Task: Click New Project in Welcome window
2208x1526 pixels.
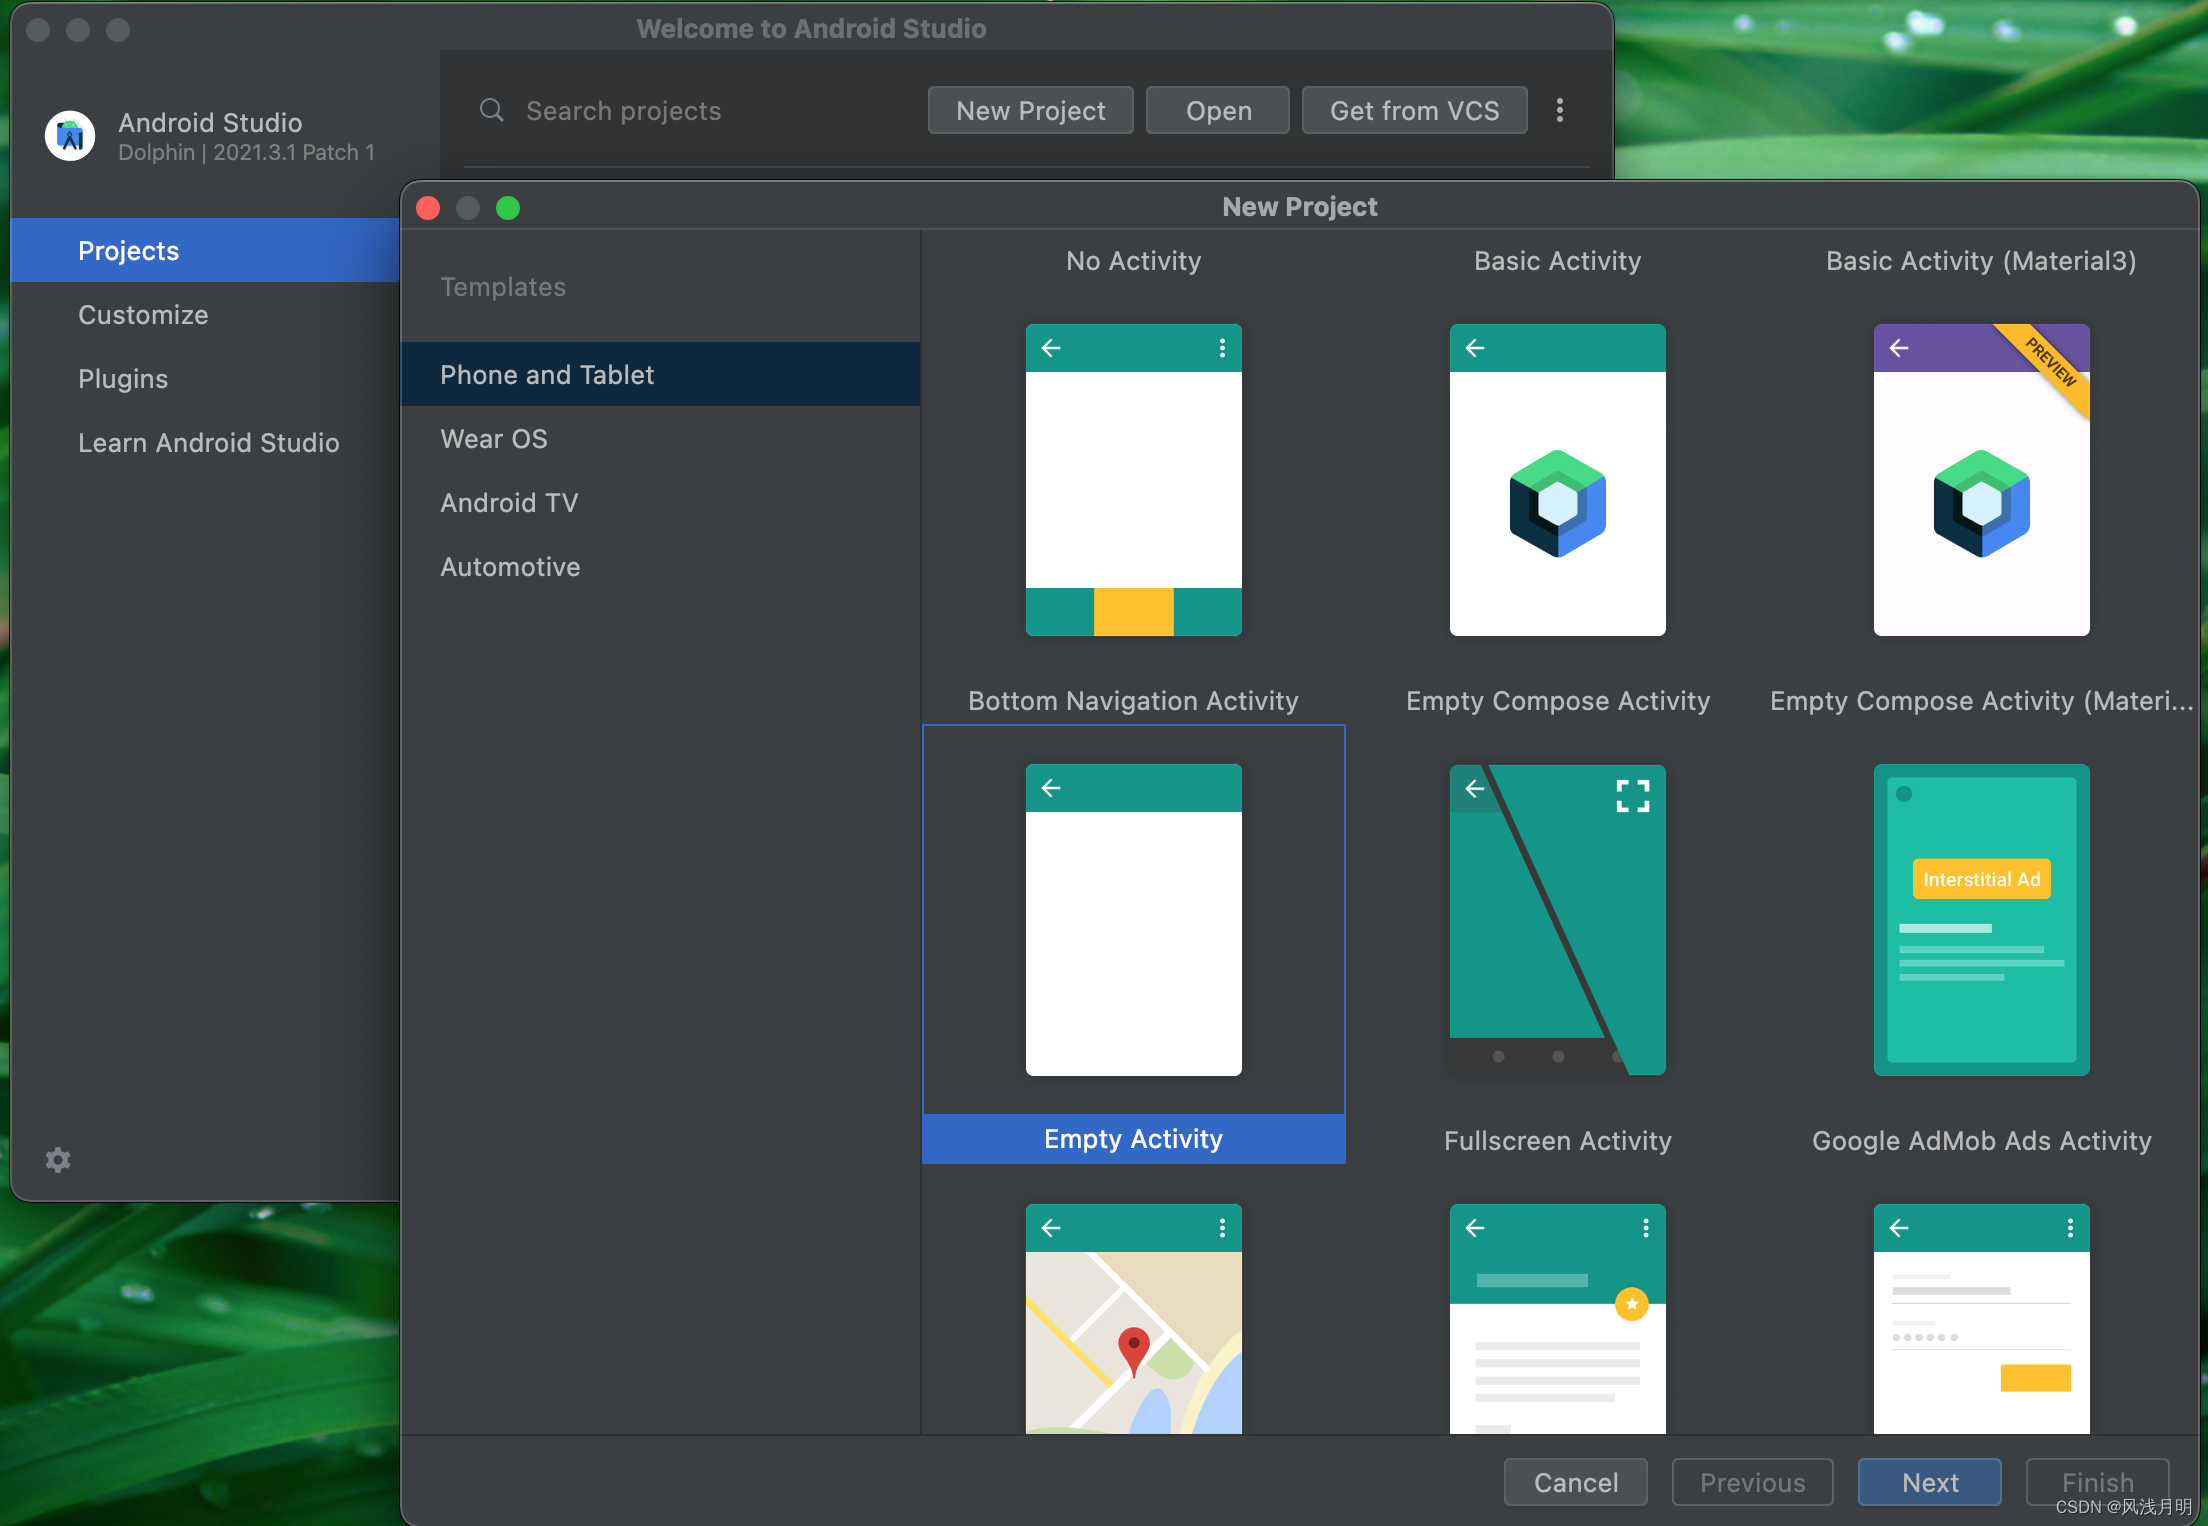Action: pyautogui.click(x=1030, y=110)
